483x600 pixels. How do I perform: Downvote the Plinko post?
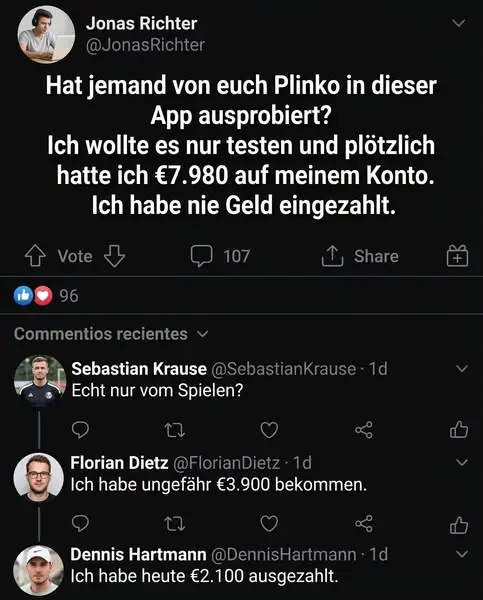(114, 256)
